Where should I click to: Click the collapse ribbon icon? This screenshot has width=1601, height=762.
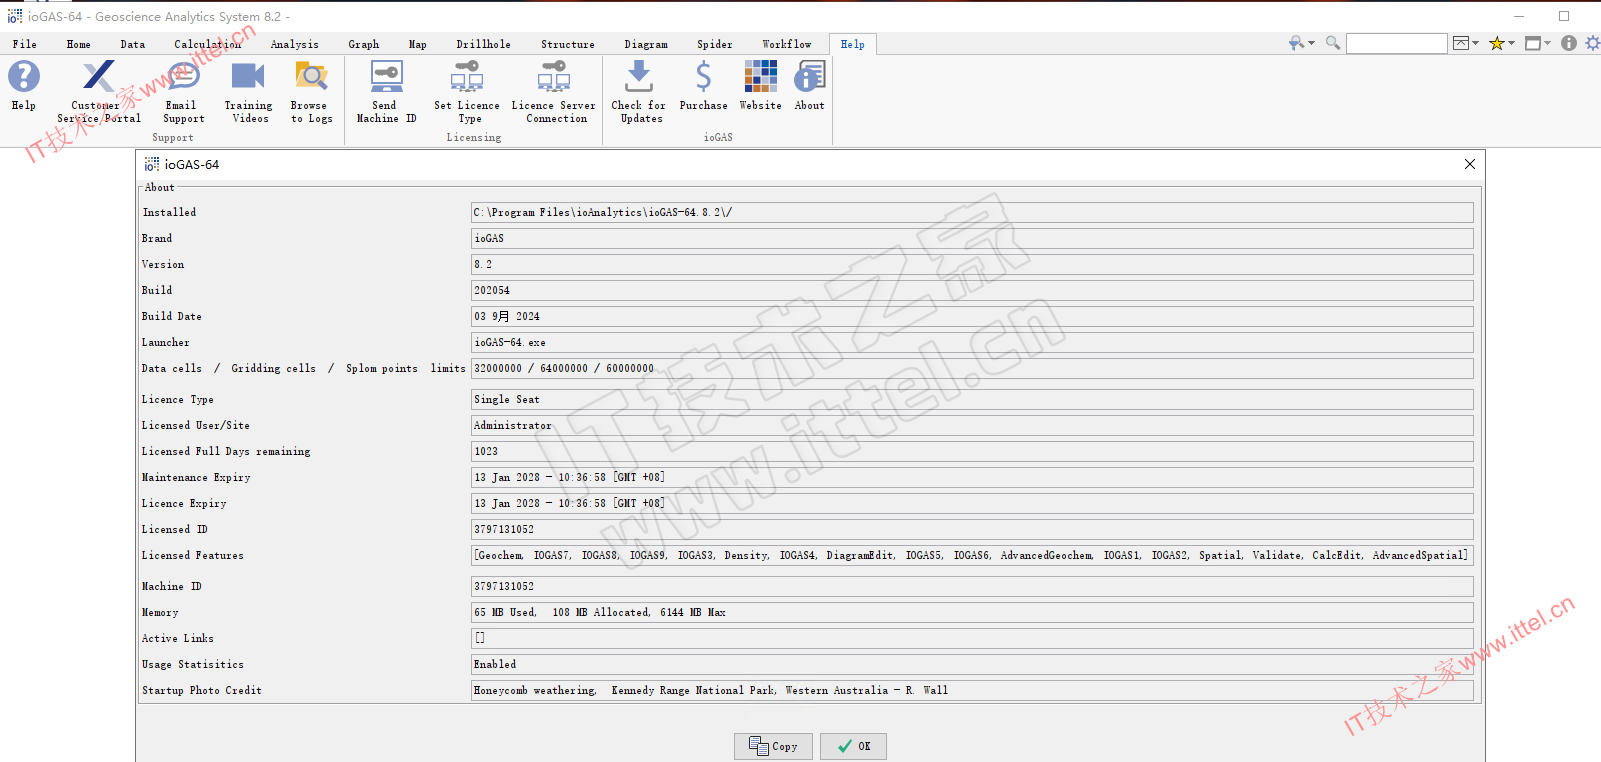[x=1461, y=43]
